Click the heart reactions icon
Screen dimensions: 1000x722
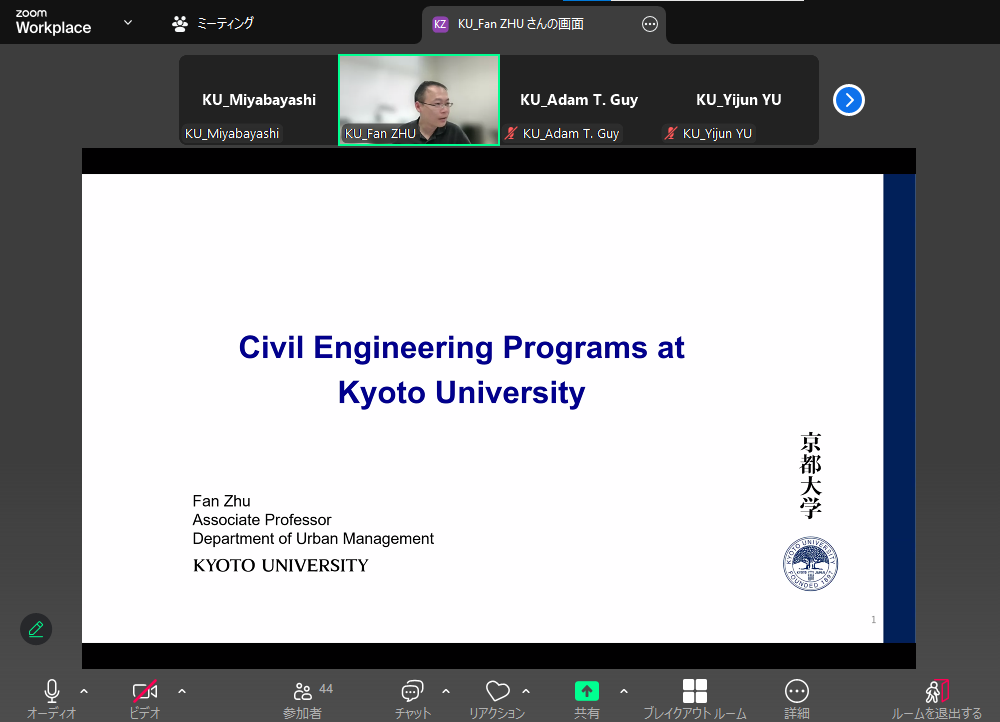[497, 691]
